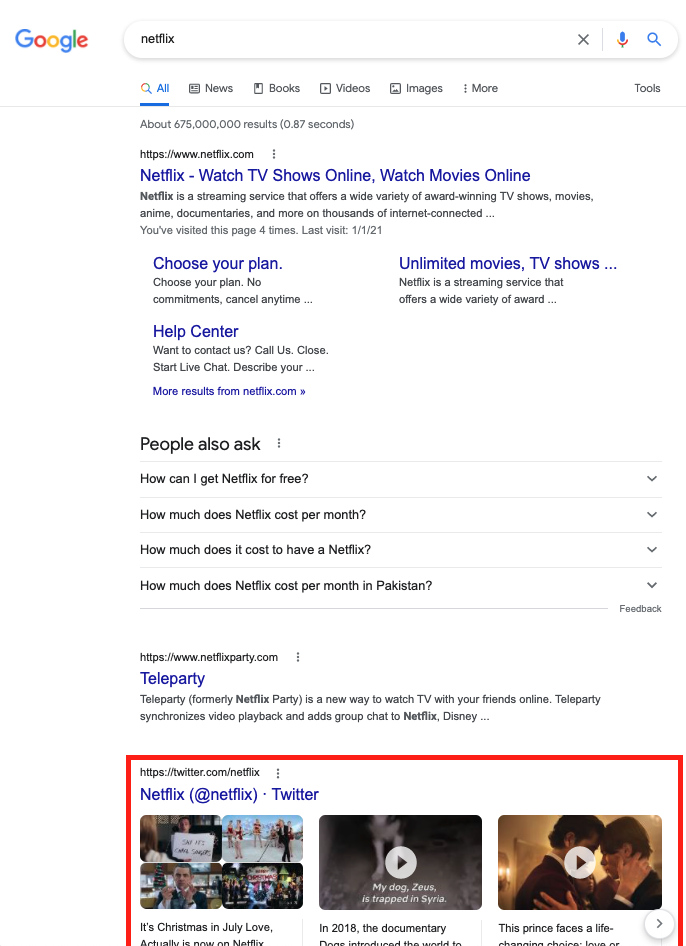This screenshot has width=686, height=946.
Task: Click the https://twitter.com/netflix URL text
Action: [200, 772]
